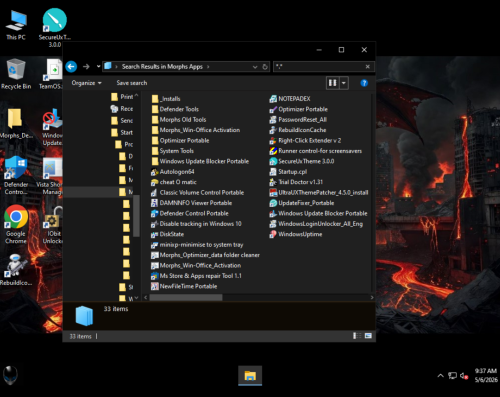Open the clock showing 9:37 AM
The height and width of the screenshot is (397, 500).
[x=486, y=375]
